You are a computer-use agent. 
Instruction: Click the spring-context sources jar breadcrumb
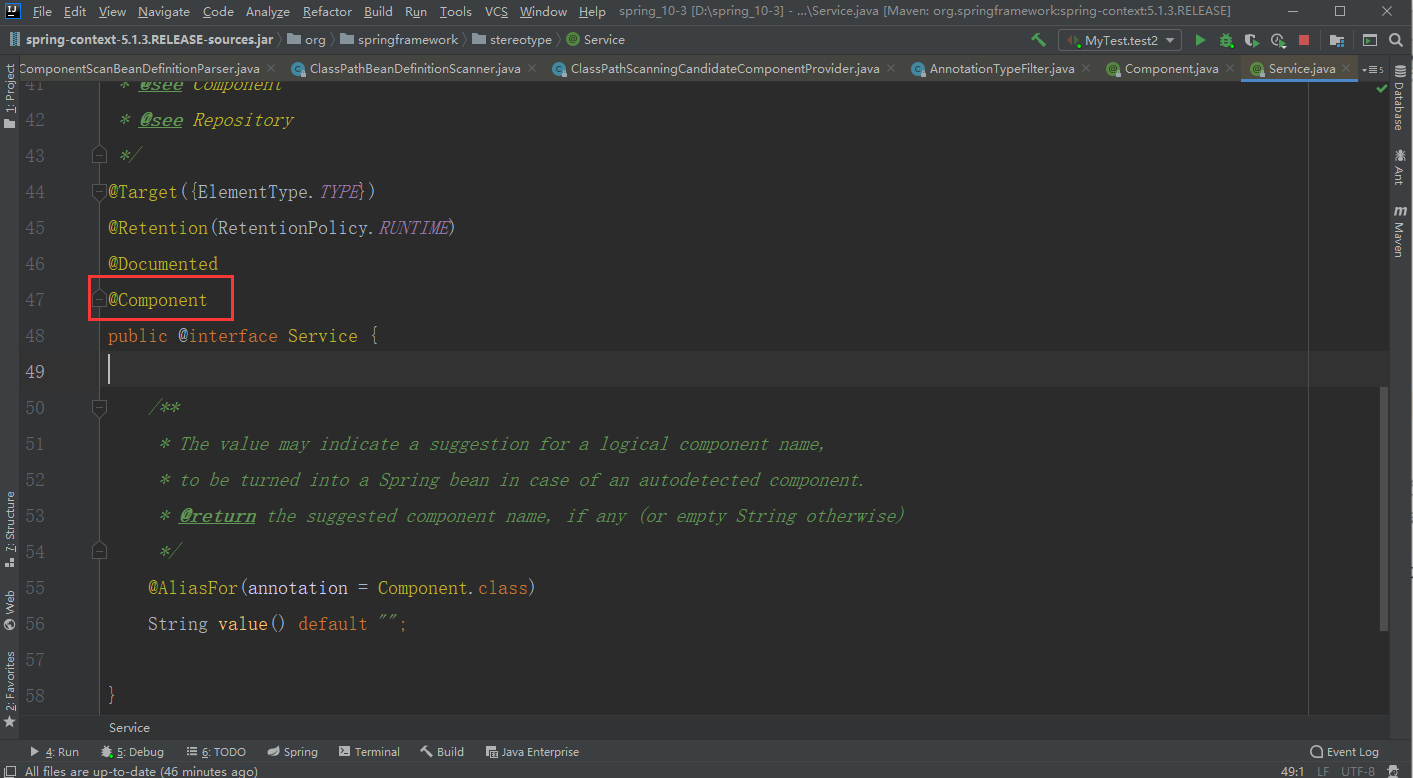pos(141,40)
